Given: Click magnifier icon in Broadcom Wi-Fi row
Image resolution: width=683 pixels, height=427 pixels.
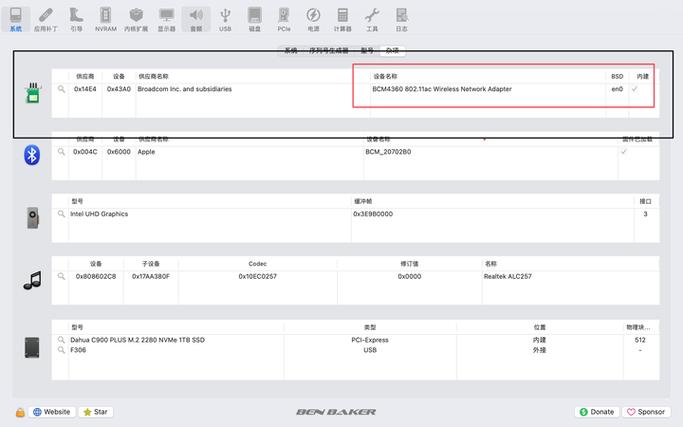Looking at the screenshot, I should [61, 89].
